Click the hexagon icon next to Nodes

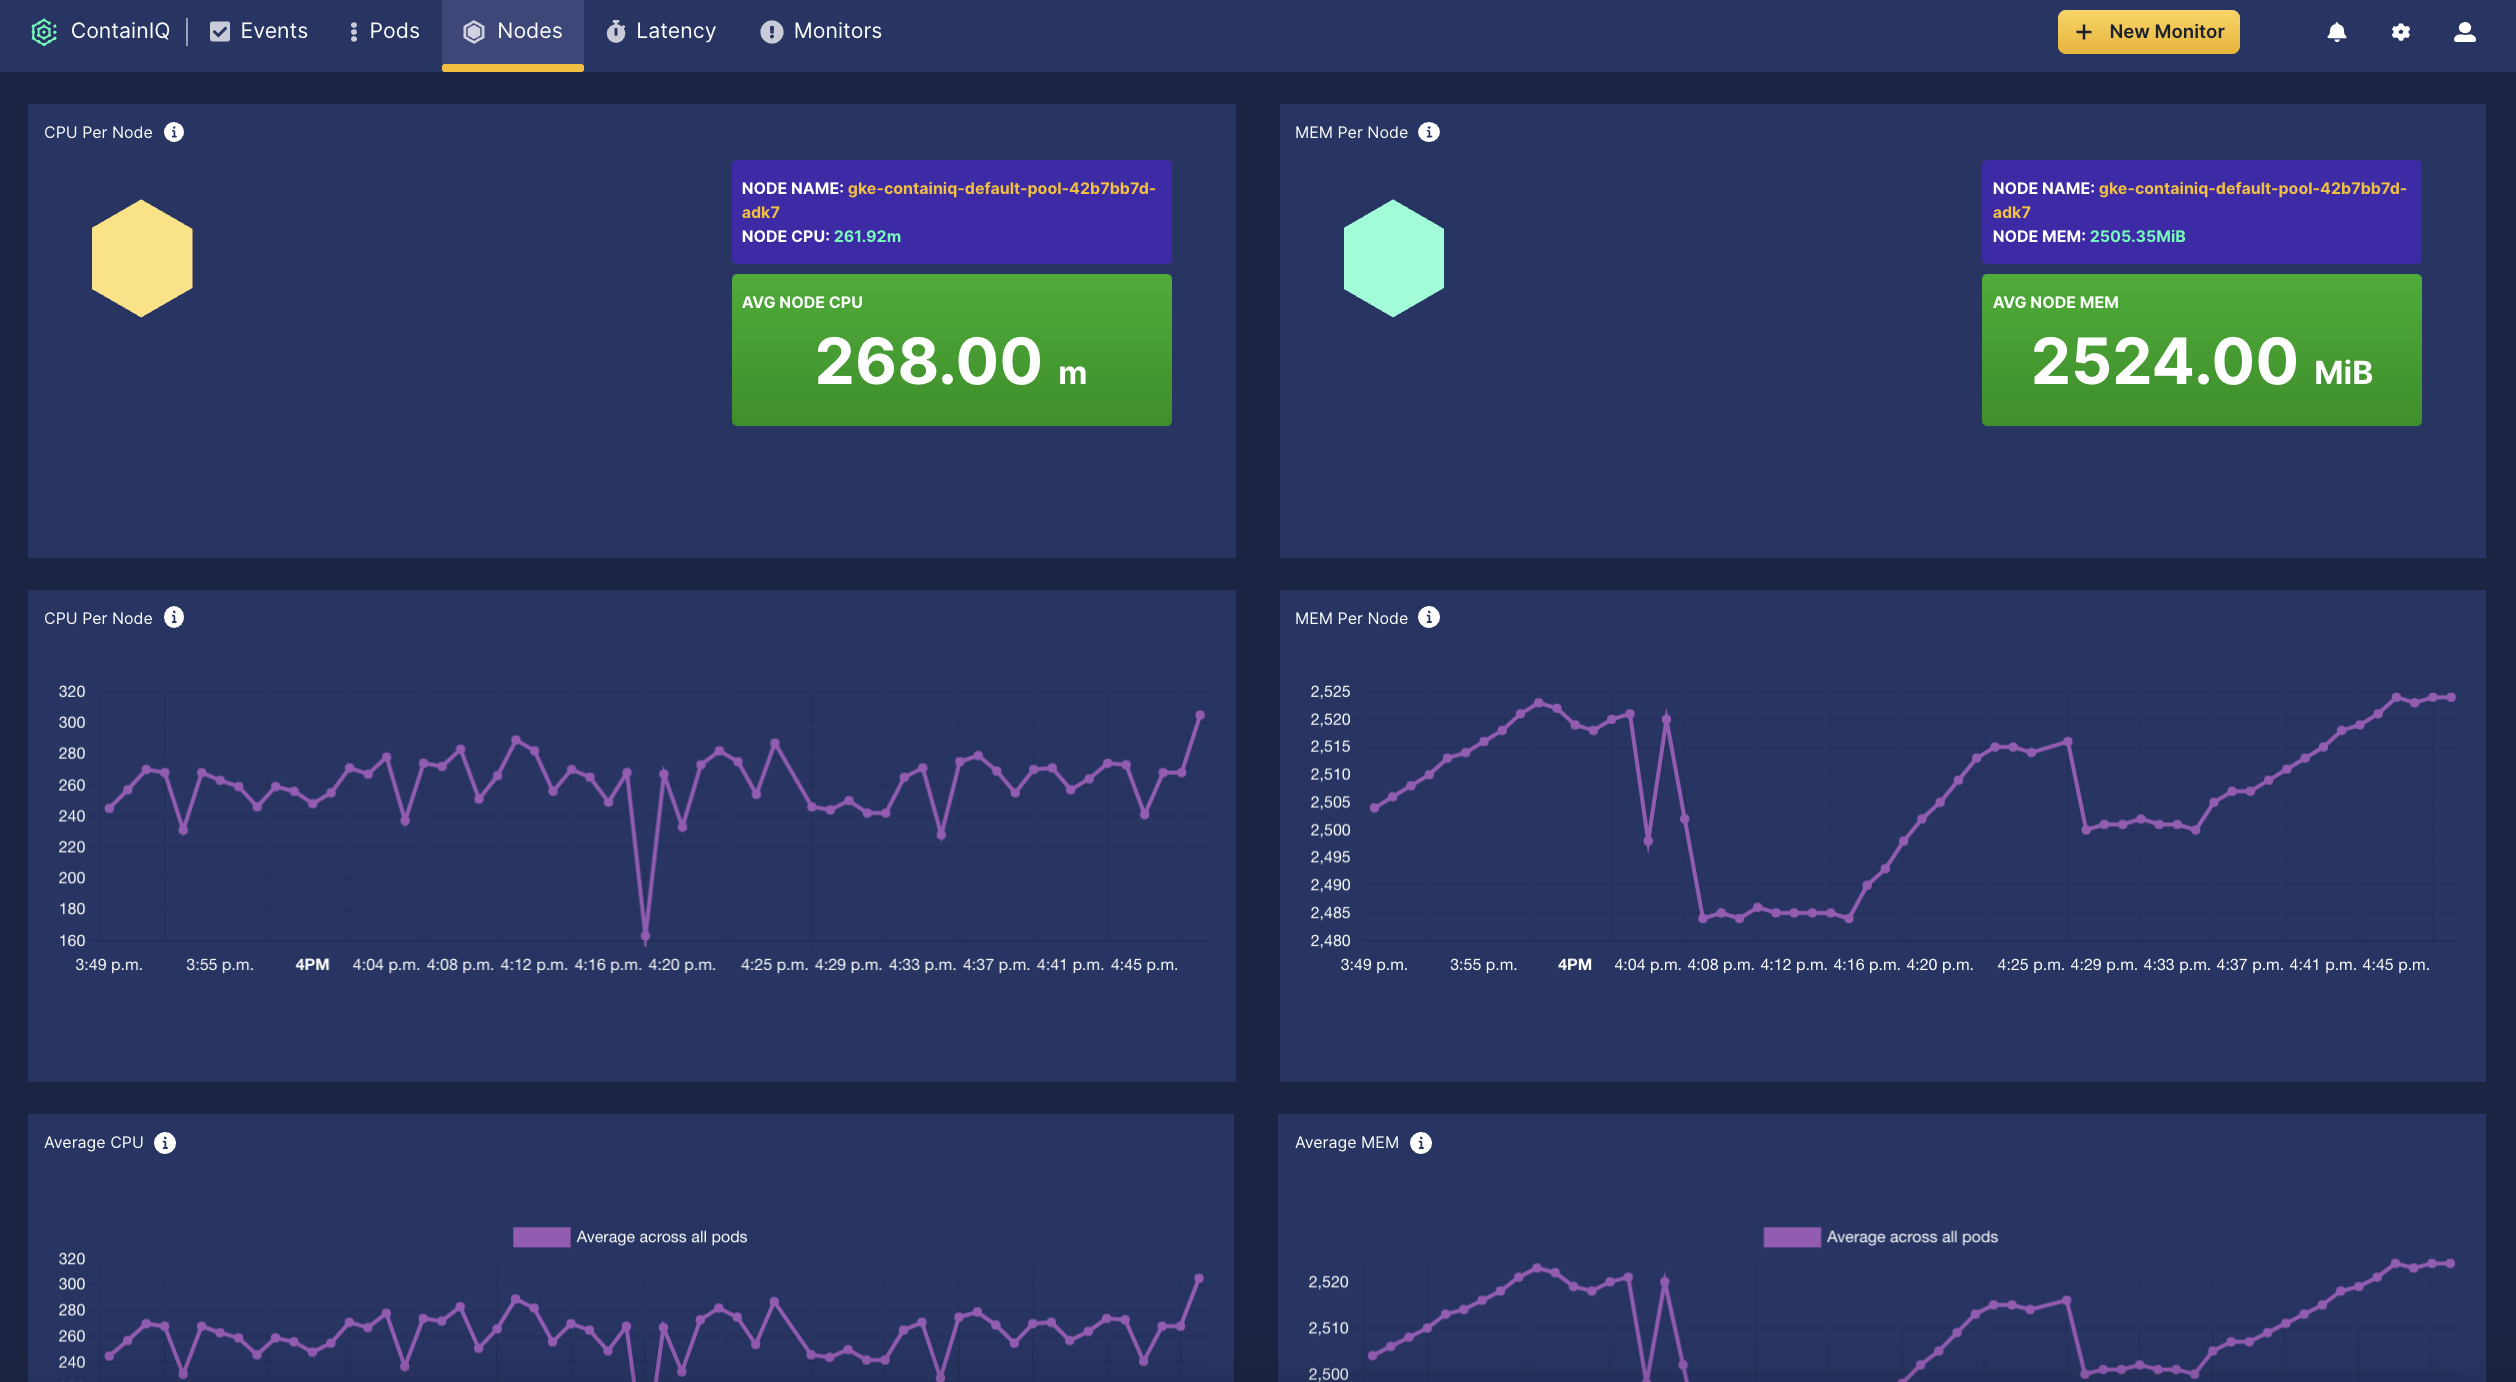click(475, 31)
